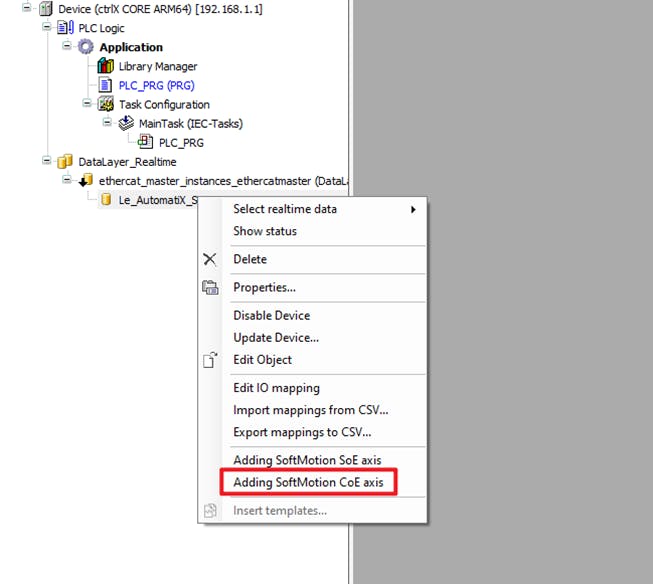Click the Delete X icon in the context menu
653x584 pixels.
click(x=210, y=259)
